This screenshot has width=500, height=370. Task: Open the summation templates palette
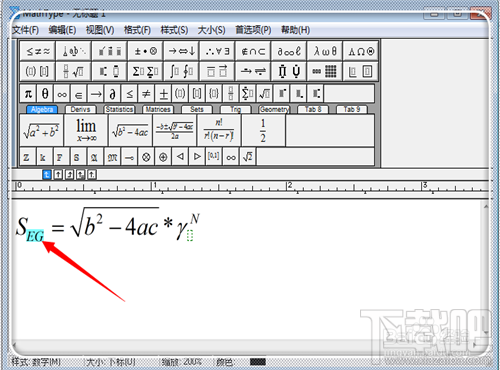145,71
